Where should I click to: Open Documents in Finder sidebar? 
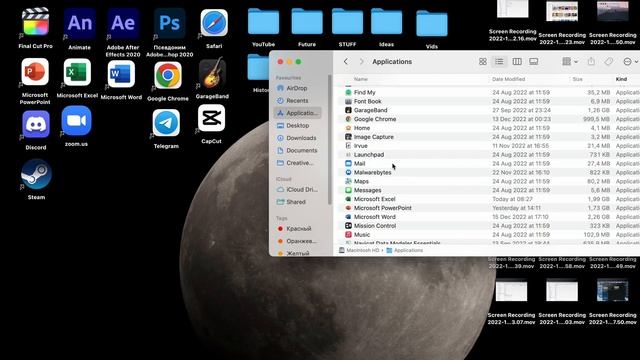(297, 151)
